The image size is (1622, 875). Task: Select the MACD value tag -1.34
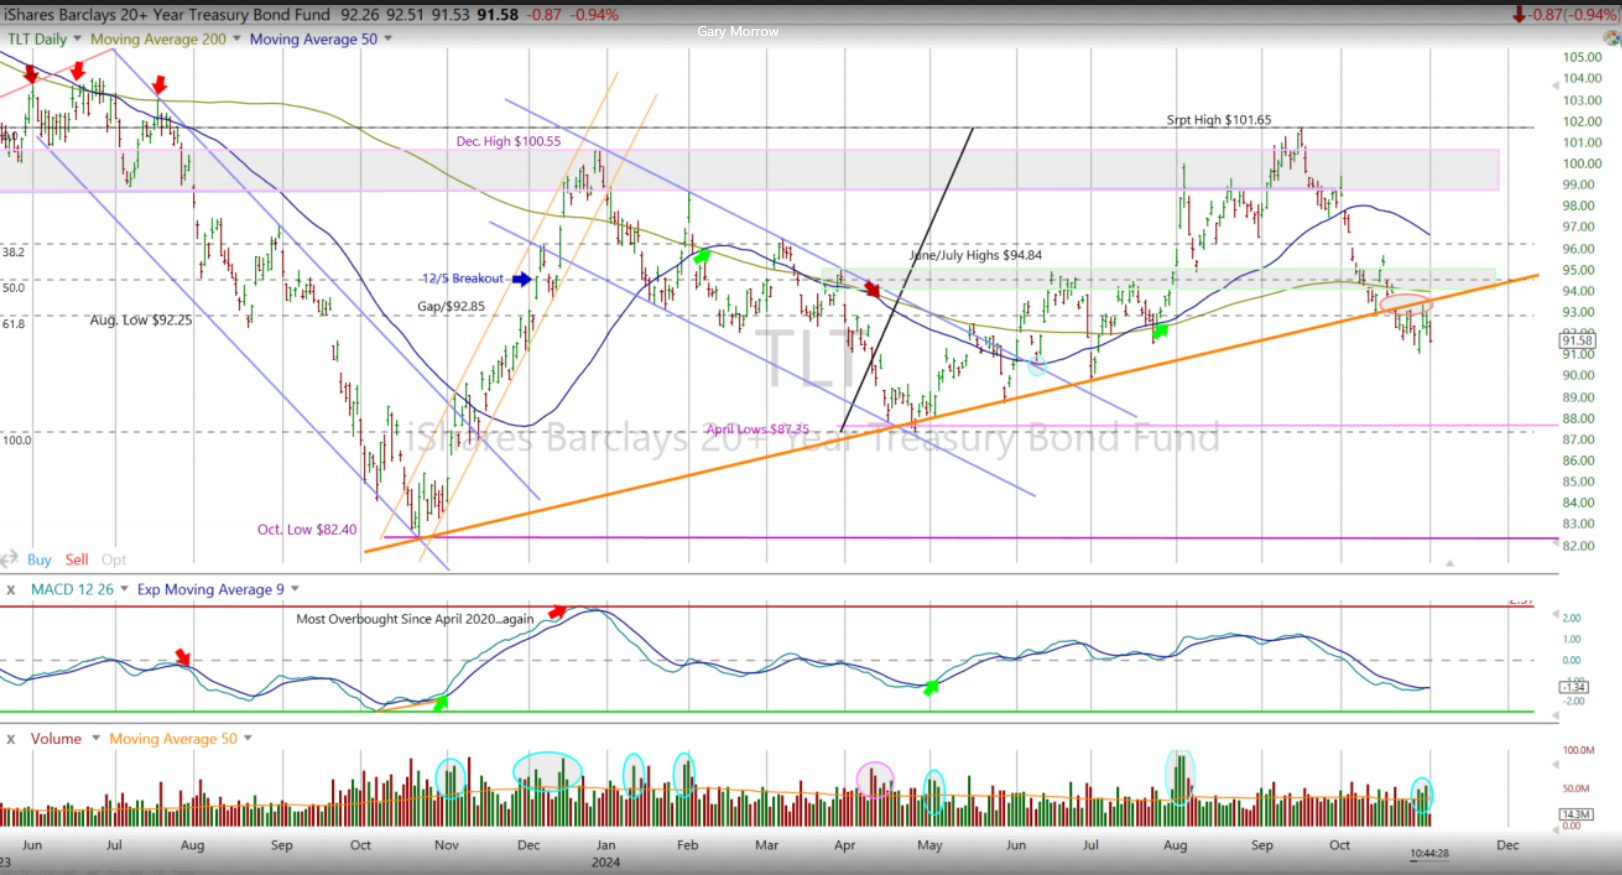(1574, 687)
